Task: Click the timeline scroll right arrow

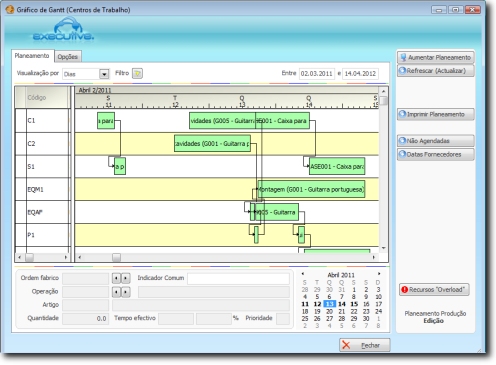Action: (x=374, y=257)
